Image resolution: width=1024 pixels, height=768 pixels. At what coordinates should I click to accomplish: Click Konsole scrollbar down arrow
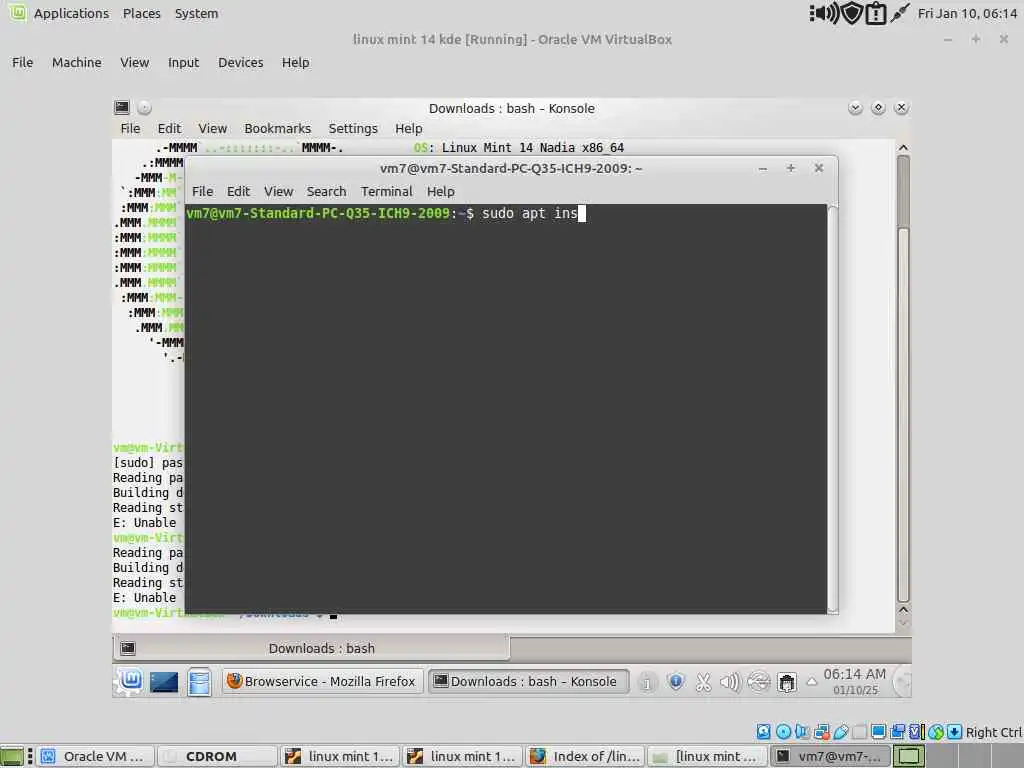(903, 622)
